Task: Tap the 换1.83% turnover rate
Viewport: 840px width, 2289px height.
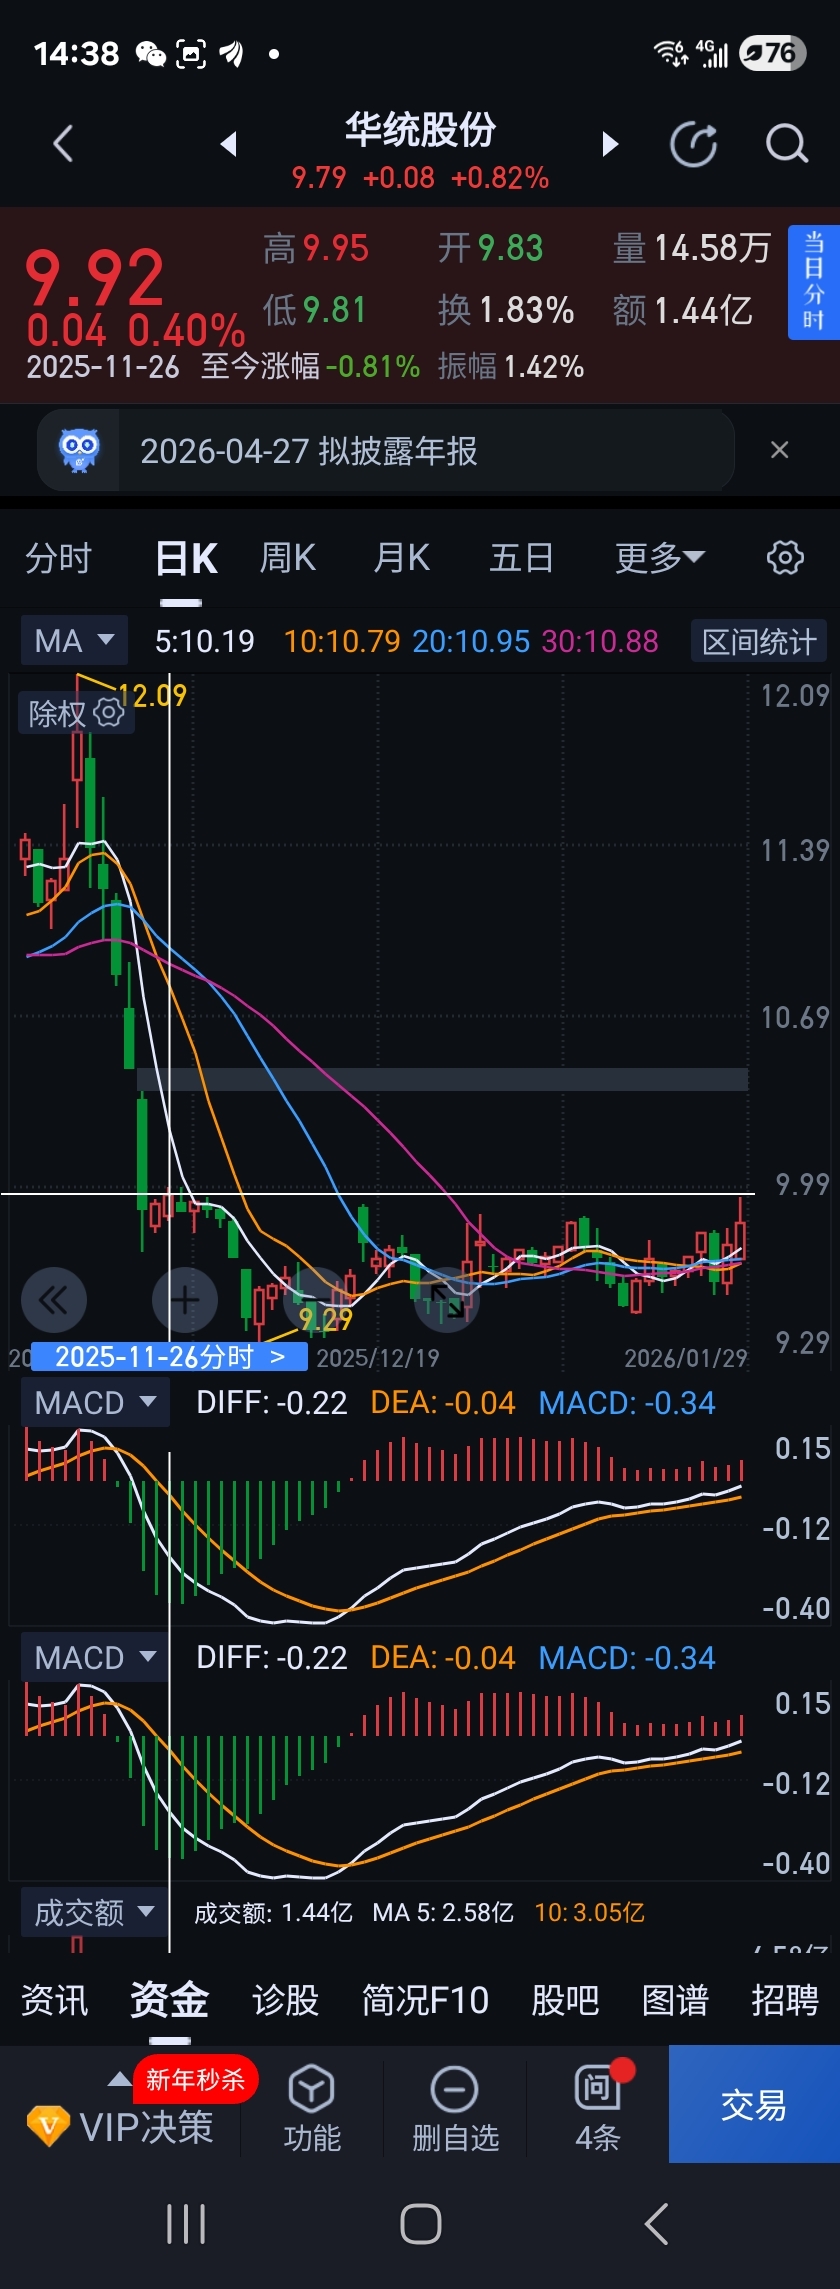Action: coord(506,310)
